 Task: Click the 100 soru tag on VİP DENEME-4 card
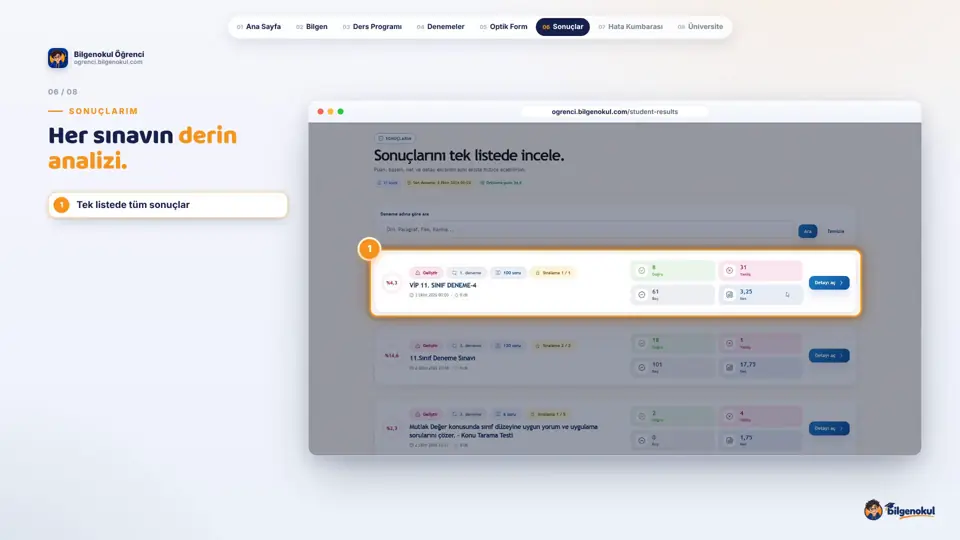point(508,273)
